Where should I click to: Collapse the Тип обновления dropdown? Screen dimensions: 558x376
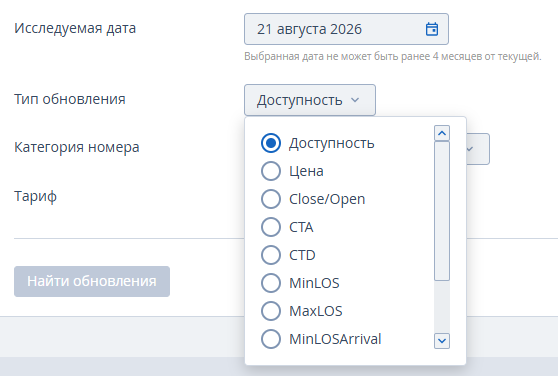[310, 100]
